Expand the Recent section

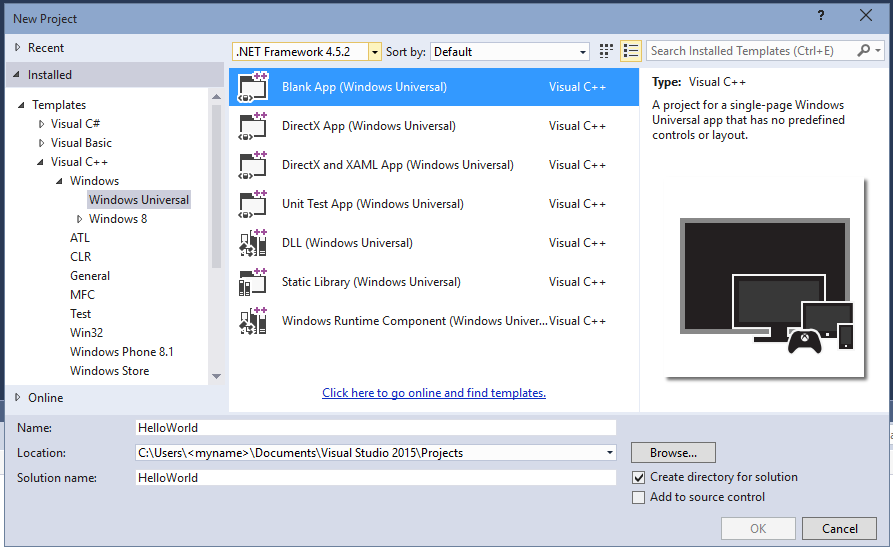[x=18, y=48]
